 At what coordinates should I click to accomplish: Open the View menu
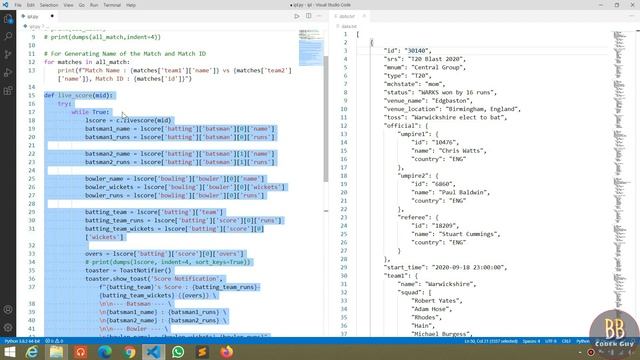pyautogui.click(x=68, y=5)
